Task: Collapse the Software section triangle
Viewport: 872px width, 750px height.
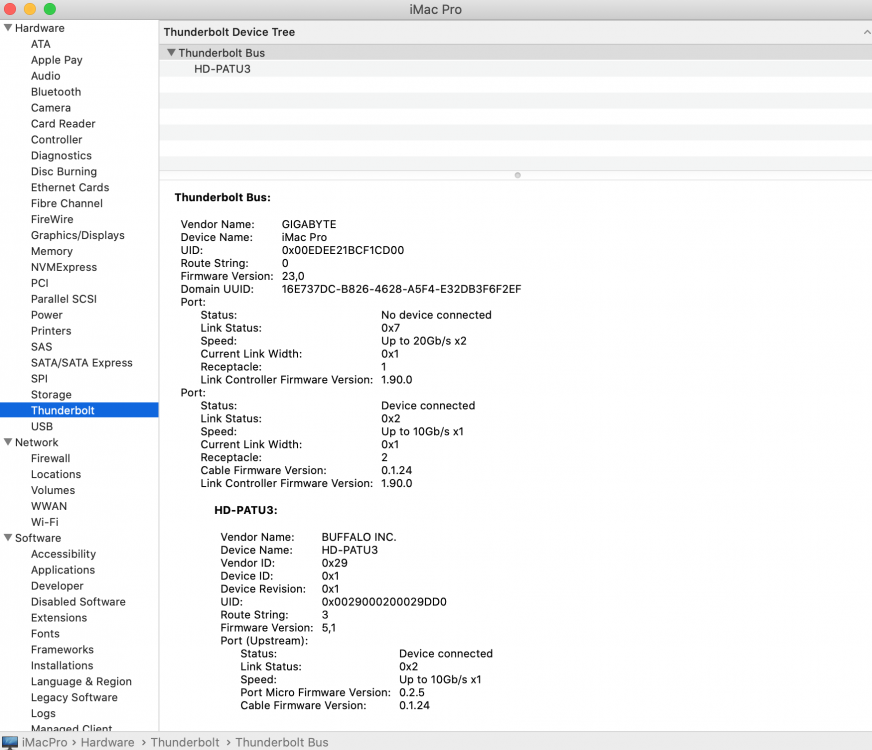Action: point(8,538)
